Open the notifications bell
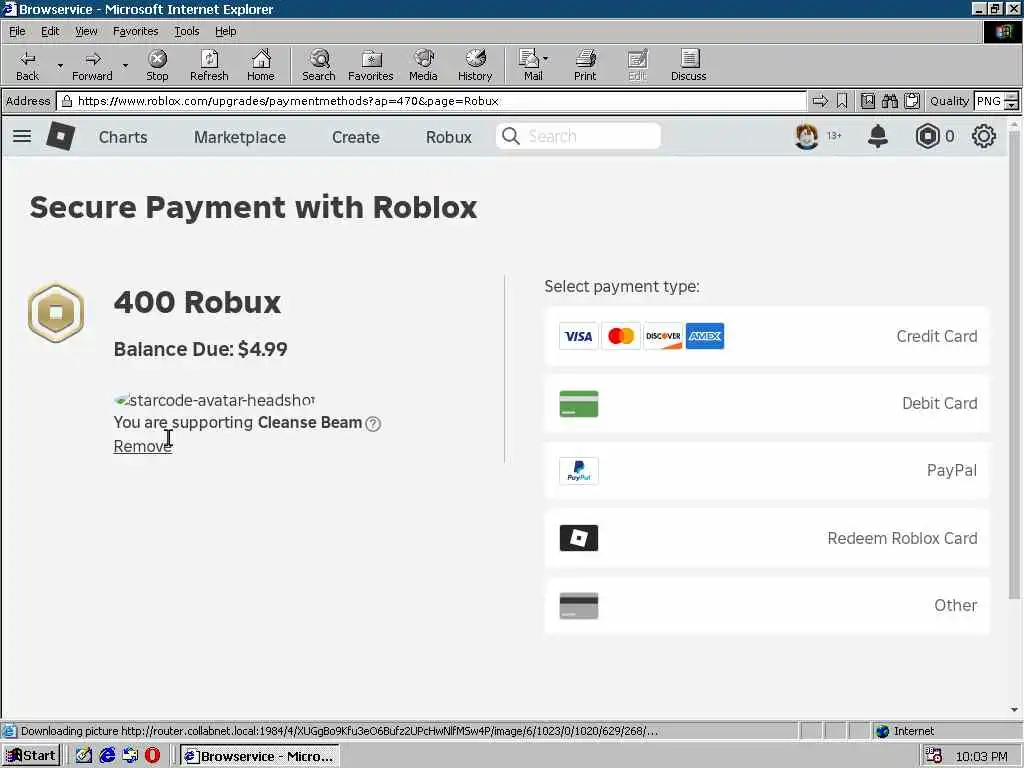This screenshot has width=1024, height=768. click(x=878, y=136)
